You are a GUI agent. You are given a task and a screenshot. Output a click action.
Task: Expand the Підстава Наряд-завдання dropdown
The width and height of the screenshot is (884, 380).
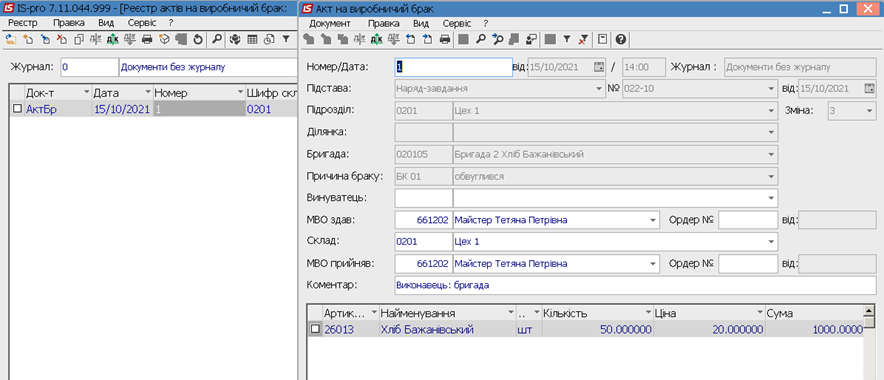point(598,89)
